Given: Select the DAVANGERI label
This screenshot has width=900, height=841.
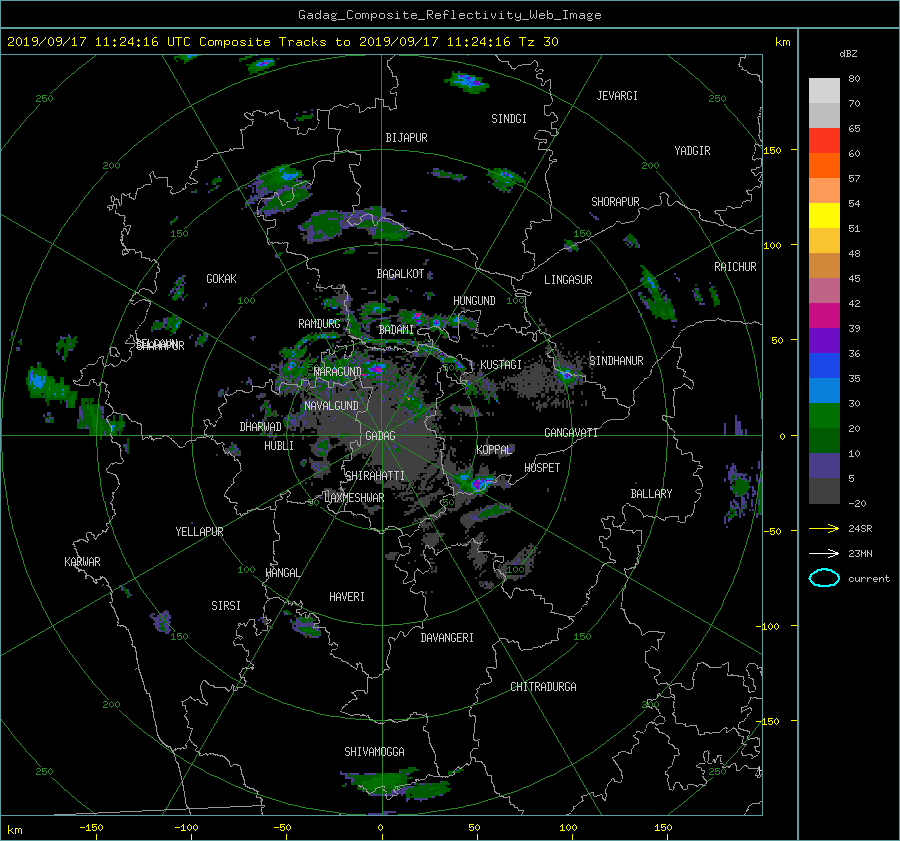Looking at the screenshot, I should tap(447, 638).
